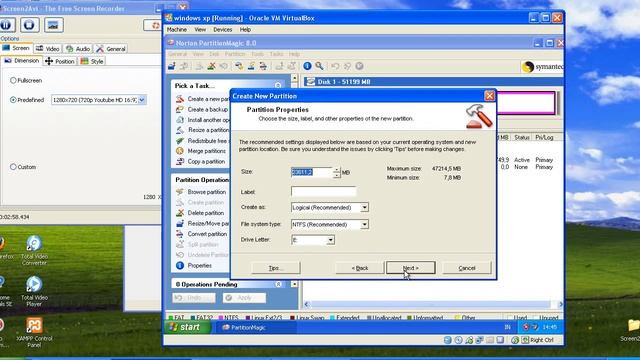Click the VirtualBox hard disk status icon
Viewport: 640px width, 360px height.
pos(447,340)
